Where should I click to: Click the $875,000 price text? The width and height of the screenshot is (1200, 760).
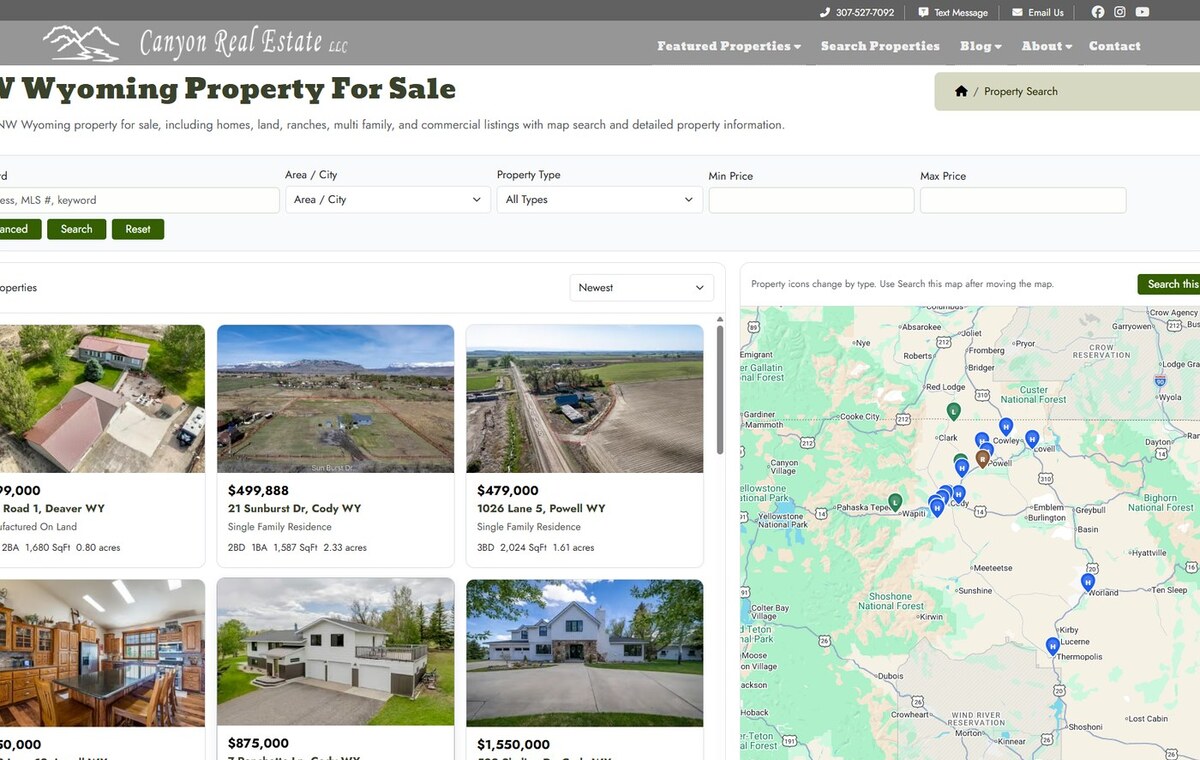[x=258, y=743]
